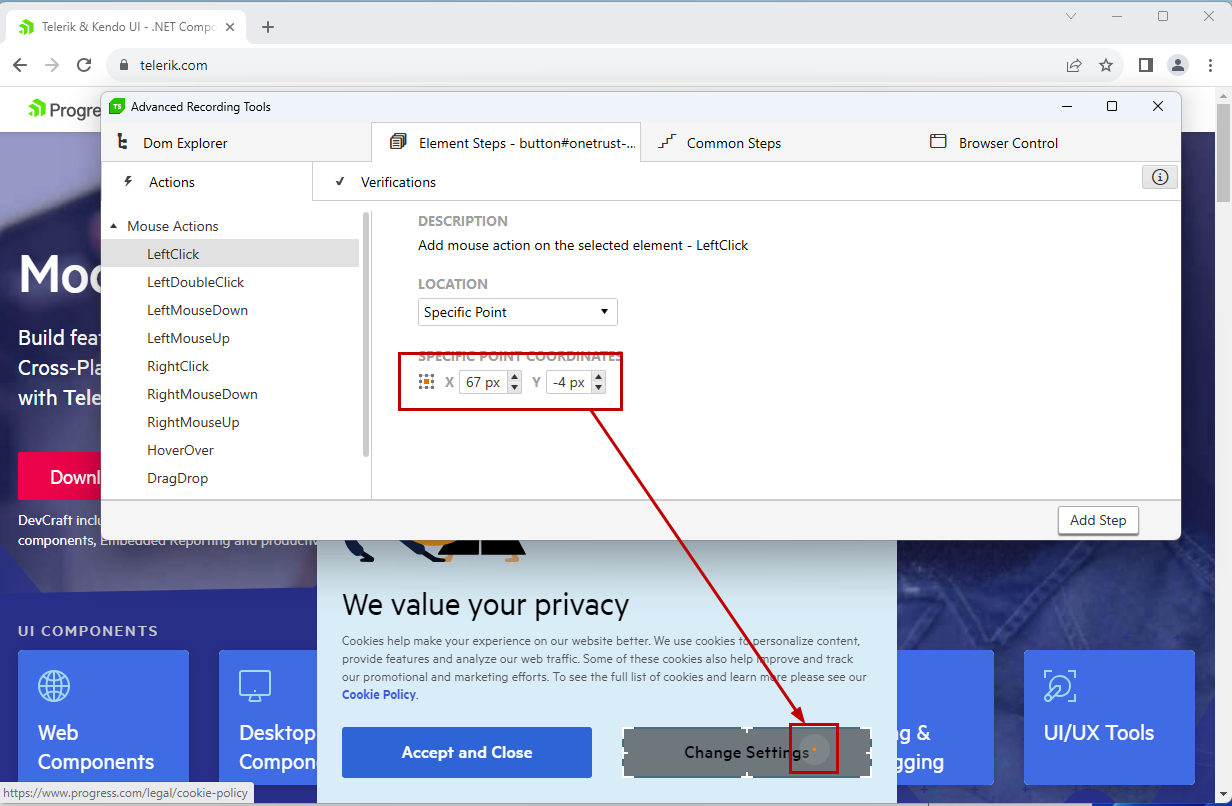Bookmark this page with star icon
Screen dimensions: 1232x806
(1106, 65)
